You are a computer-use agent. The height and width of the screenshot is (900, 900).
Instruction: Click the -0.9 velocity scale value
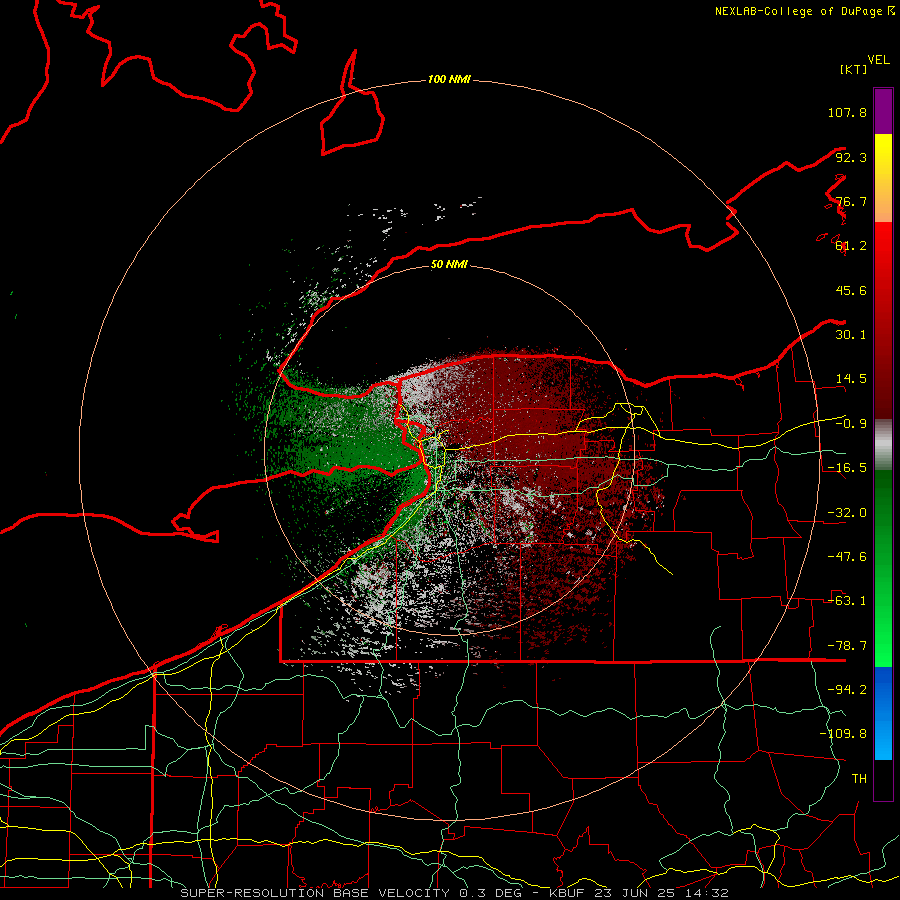point(851,424)
